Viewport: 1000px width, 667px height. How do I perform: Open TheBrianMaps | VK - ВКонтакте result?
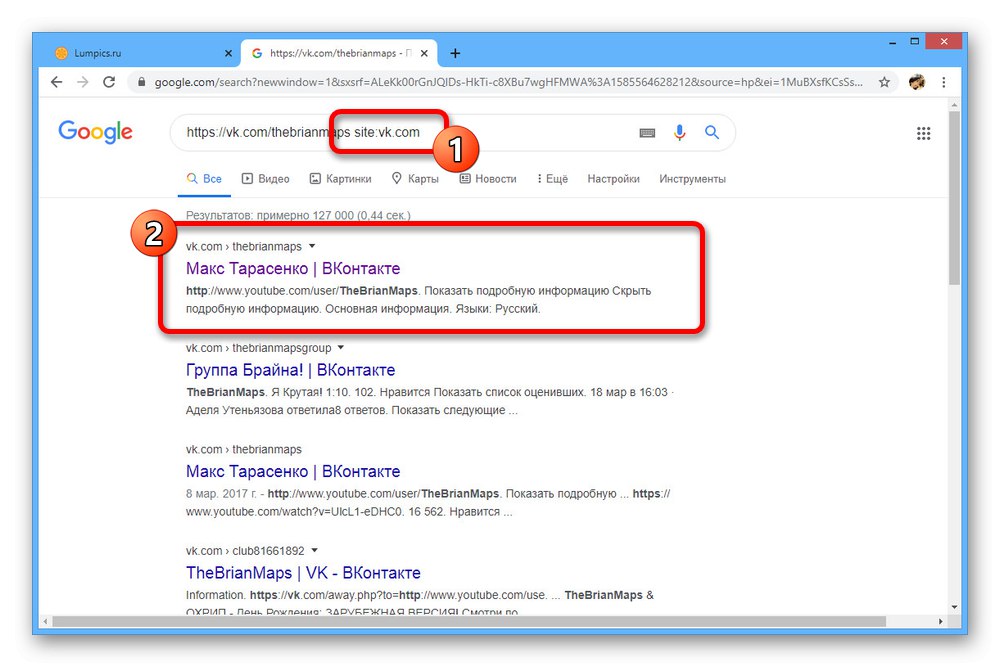303,573
